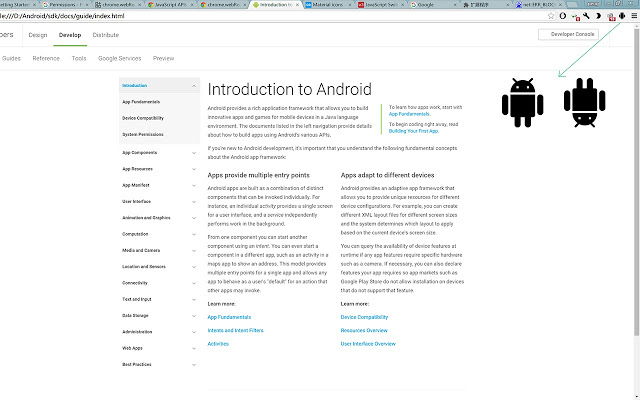Click the vertical page scrollbar

[637, 182]
